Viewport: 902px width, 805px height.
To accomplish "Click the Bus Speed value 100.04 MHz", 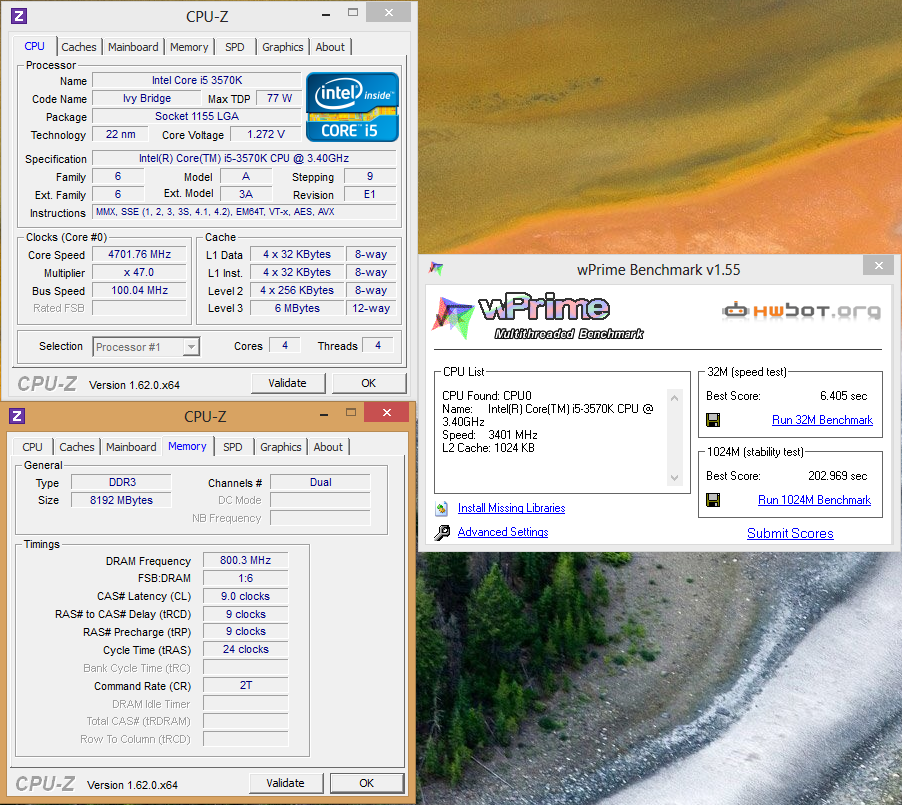I will (140, 291).
